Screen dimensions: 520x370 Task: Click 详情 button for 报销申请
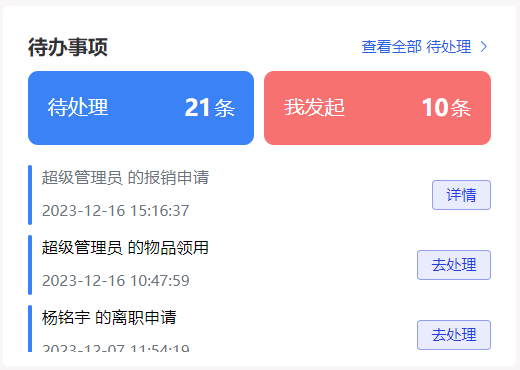coord(461,195)
